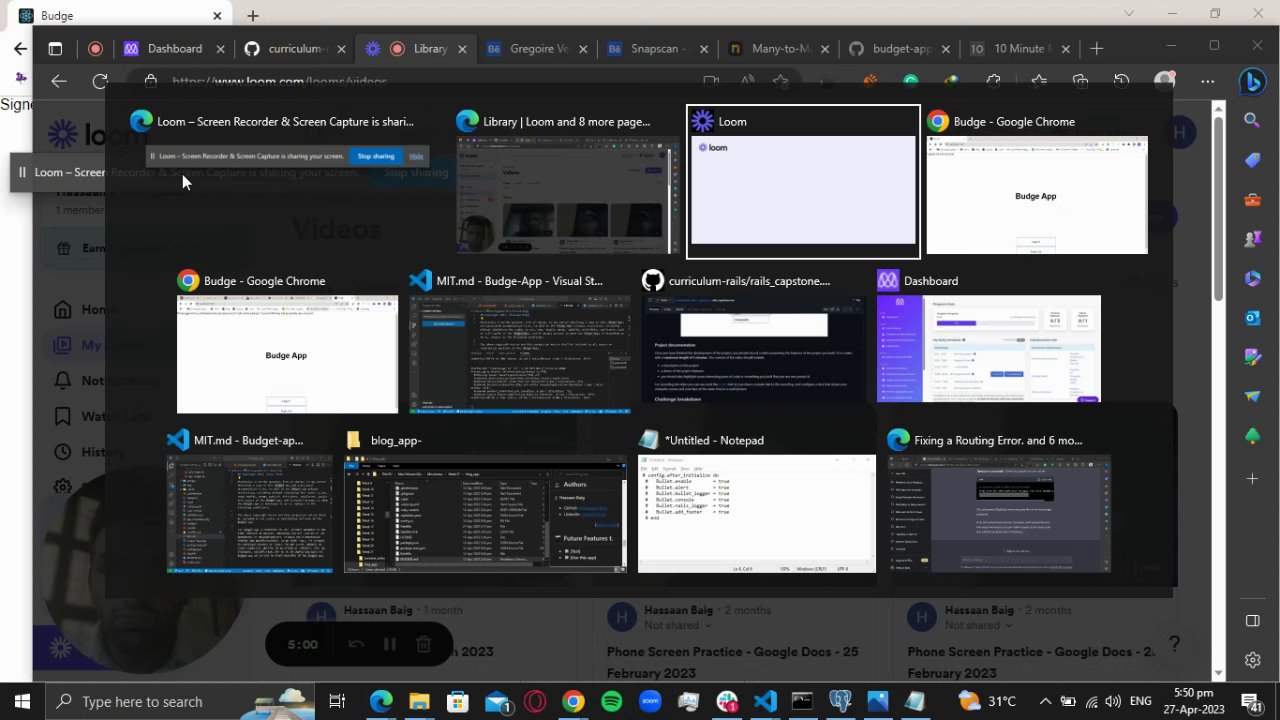Select the Library tab in Edge
The height and width of the screenshot is (720, 1280).
[x=418, y=48]
